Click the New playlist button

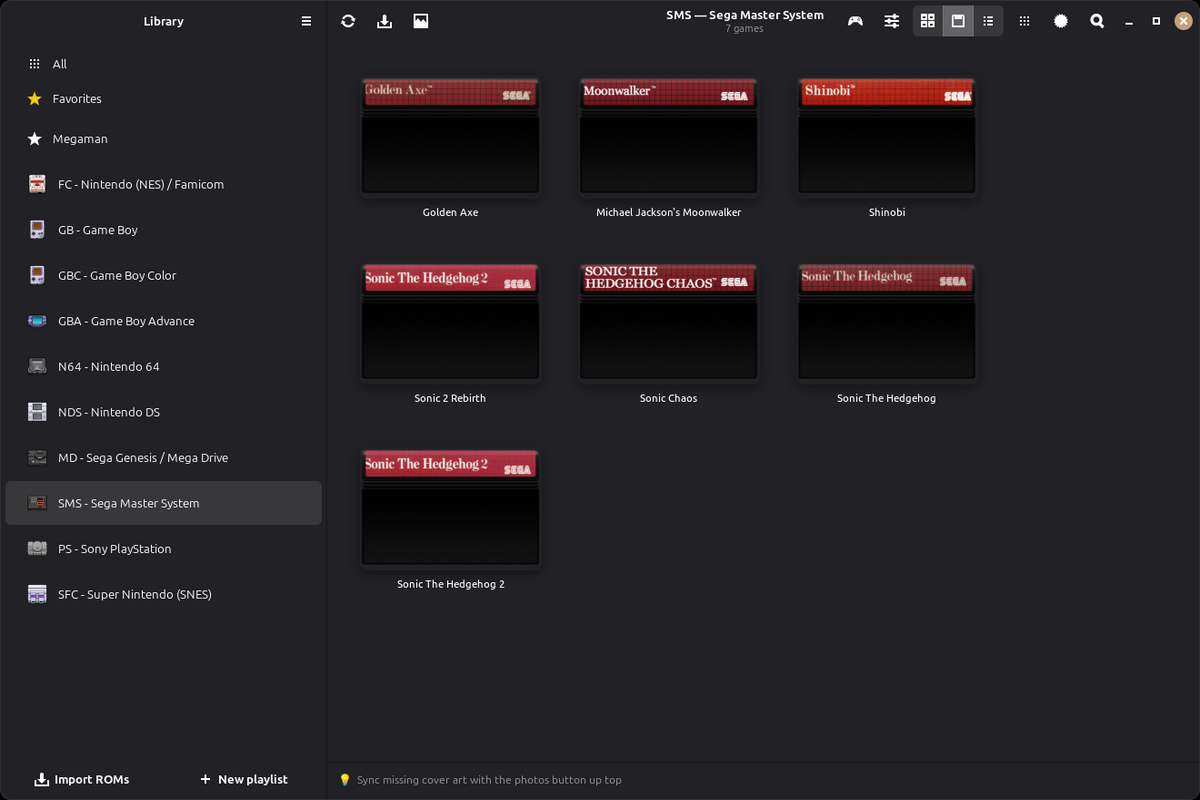244,779
